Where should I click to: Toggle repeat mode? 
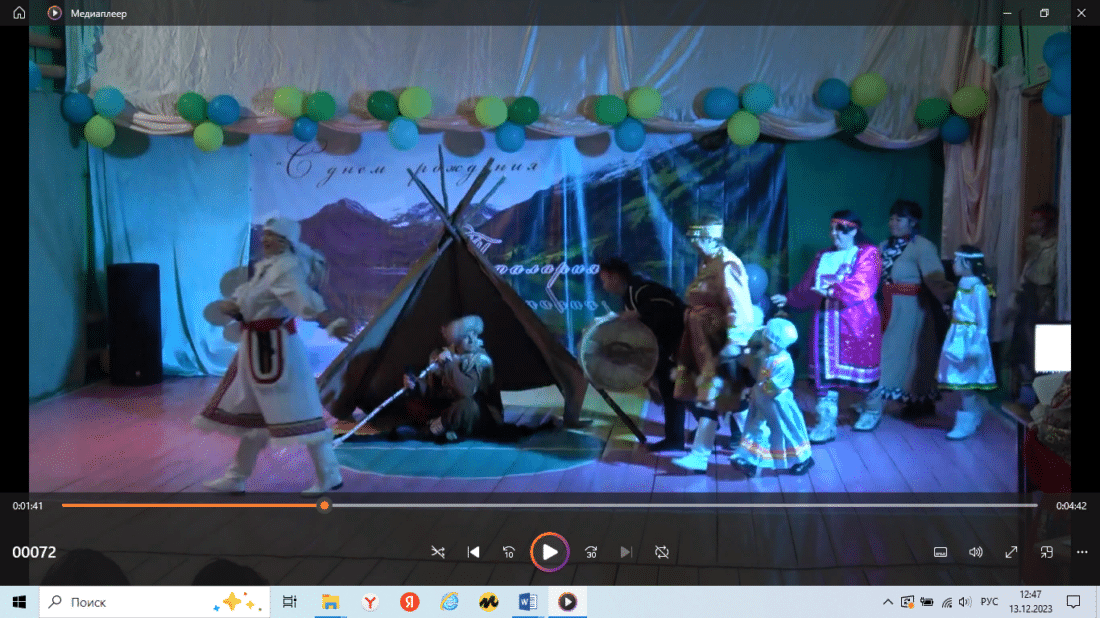661,552
